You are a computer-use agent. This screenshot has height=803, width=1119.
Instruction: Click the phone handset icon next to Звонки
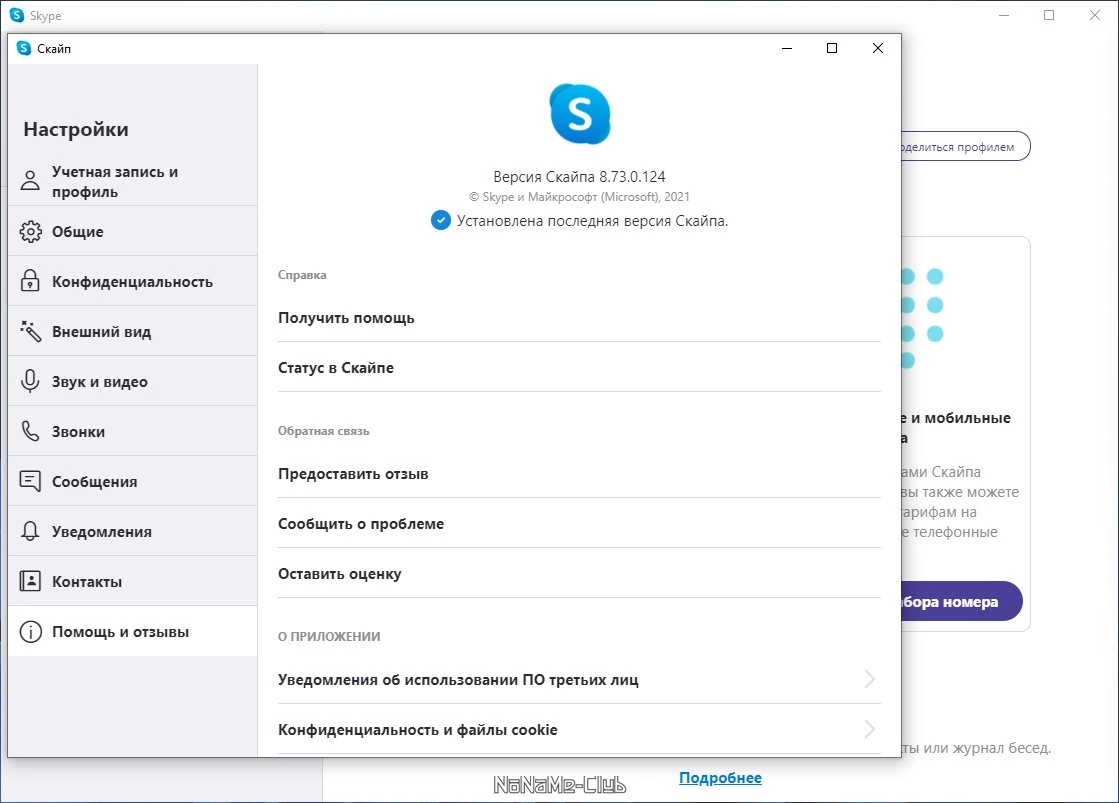point(30,430)
